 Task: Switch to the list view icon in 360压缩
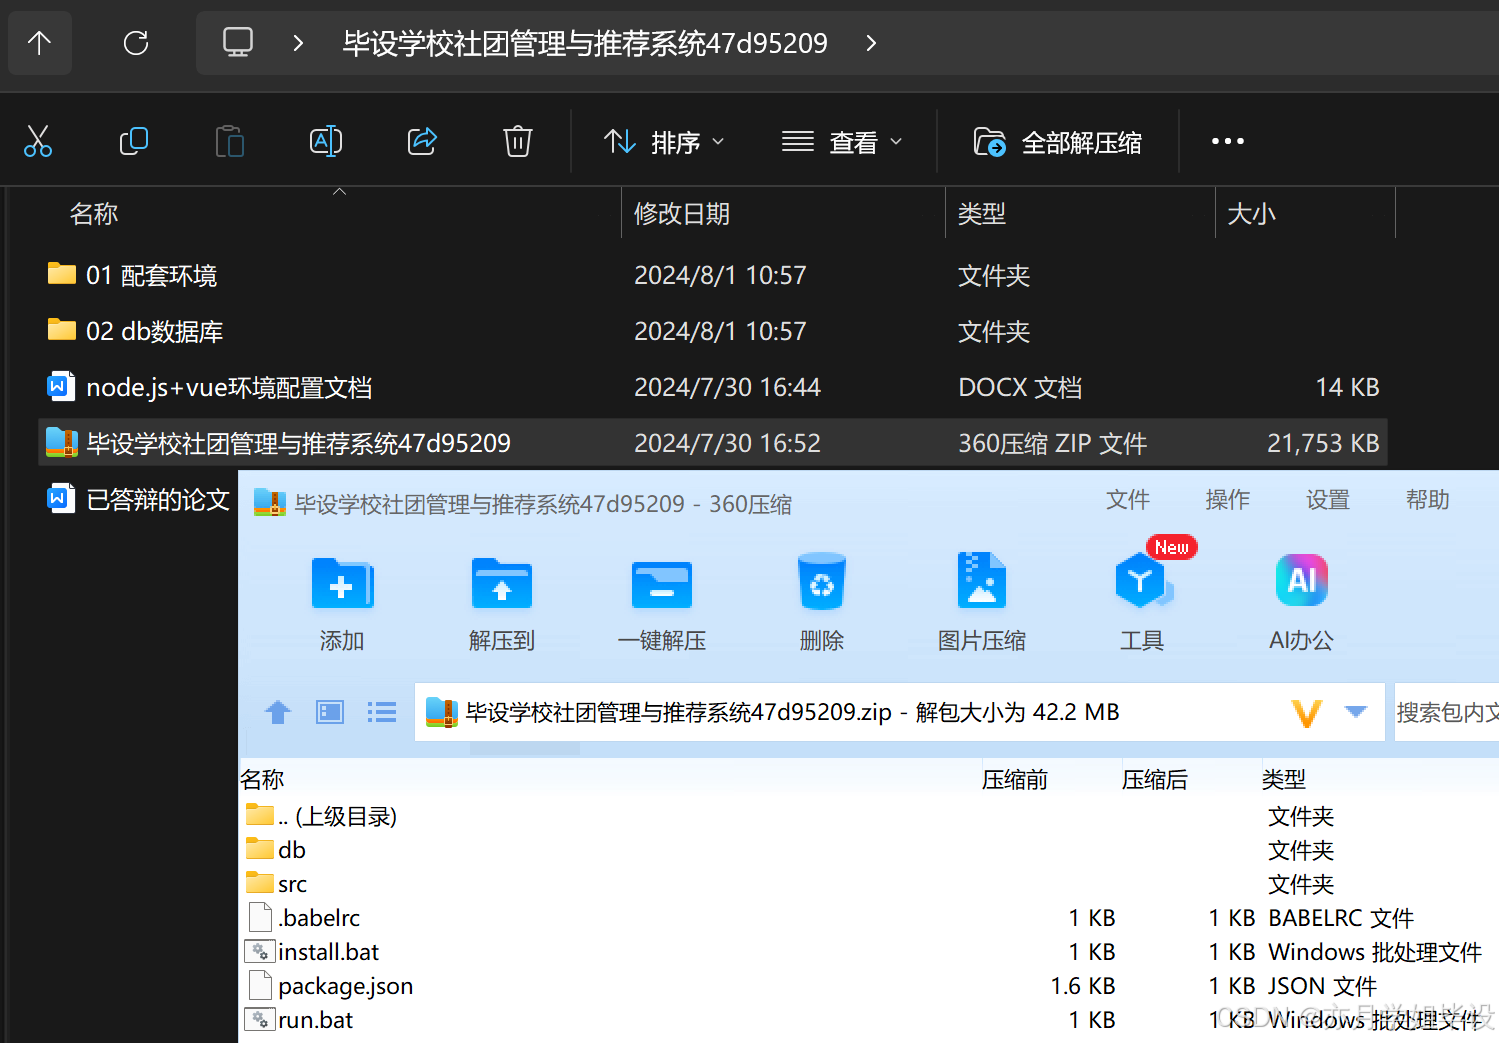(382, 712)
